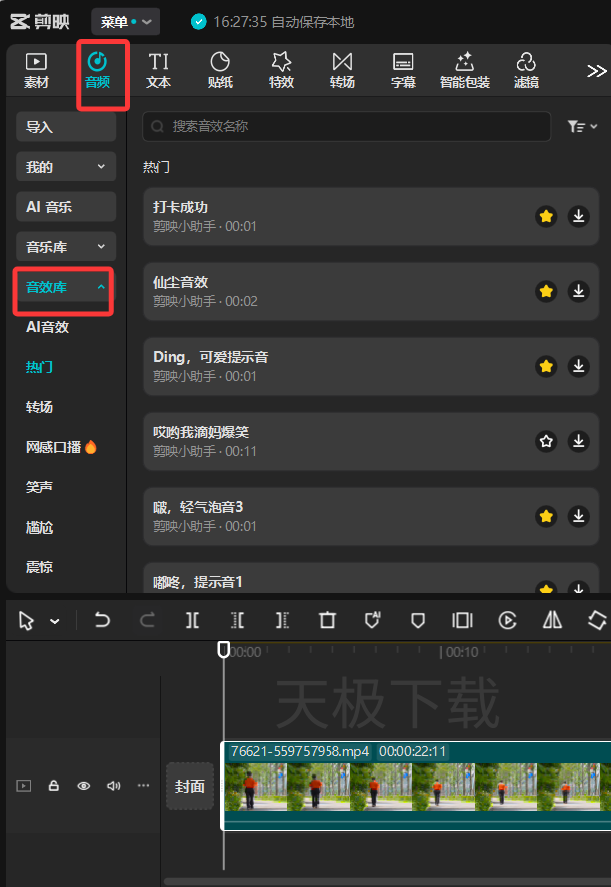
Task: Delete right of playhead split tool
Action: click(282, 621)
